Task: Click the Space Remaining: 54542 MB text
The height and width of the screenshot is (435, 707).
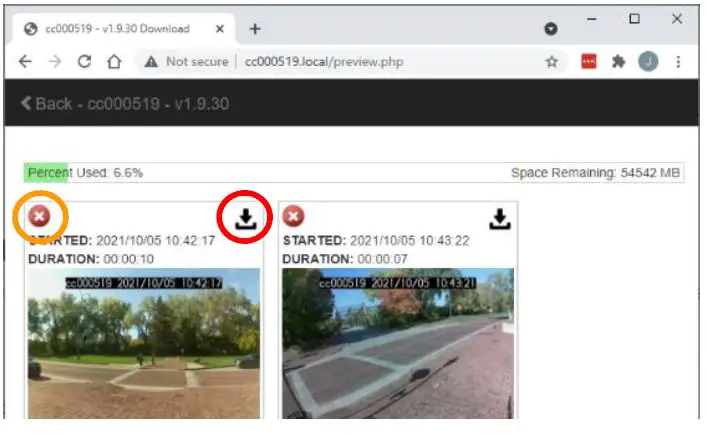Action: (595, 173)
